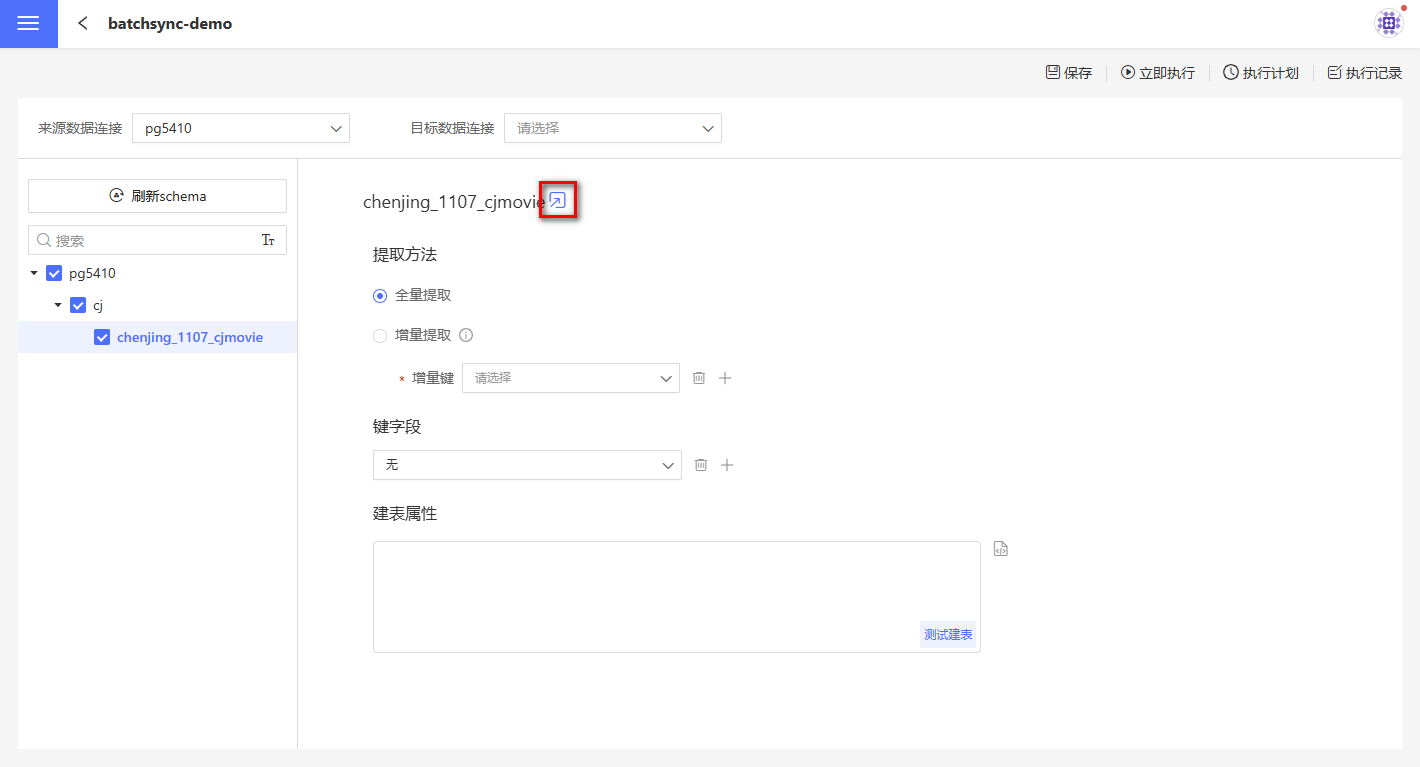This screenshot has height=767, width=1420.
Task: Select the 增量提取 radio button
Action: point(380,336)
